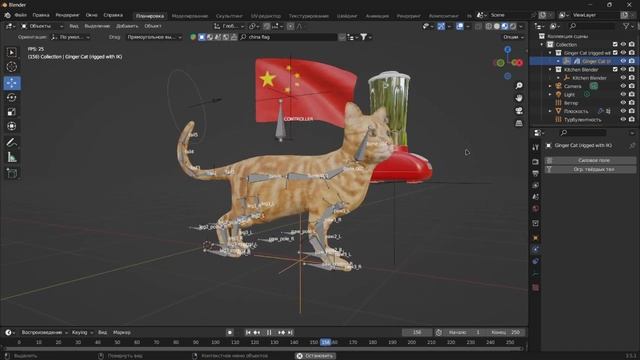
Task: Toggle viewport overlays display
Action: pos(460,26)
